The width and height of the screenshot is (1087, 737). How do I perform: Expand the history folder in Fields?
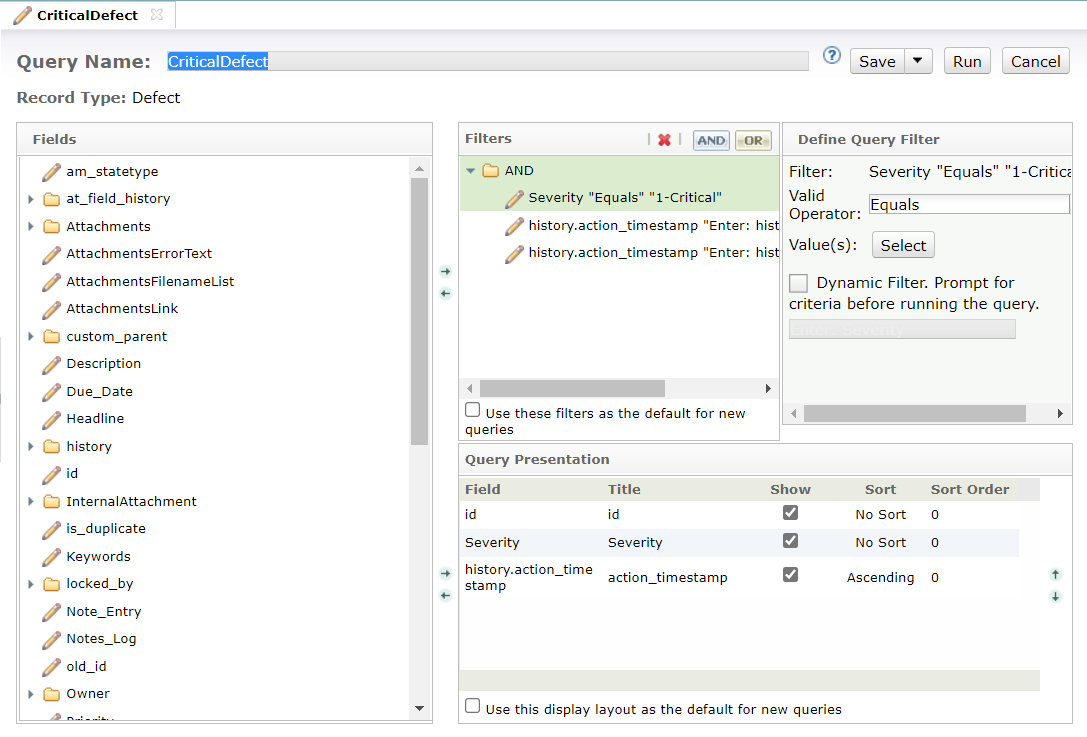click(31, 447)
